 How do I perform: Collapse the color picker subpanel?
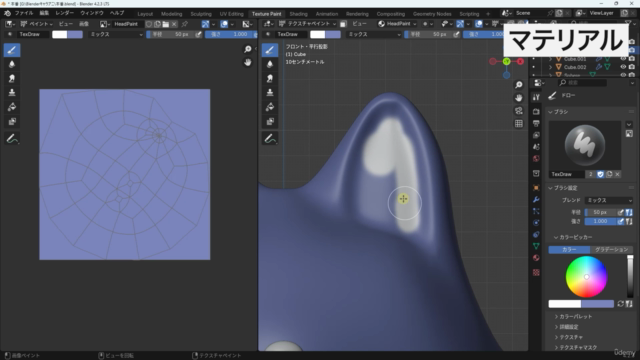(x=556, y=237)
